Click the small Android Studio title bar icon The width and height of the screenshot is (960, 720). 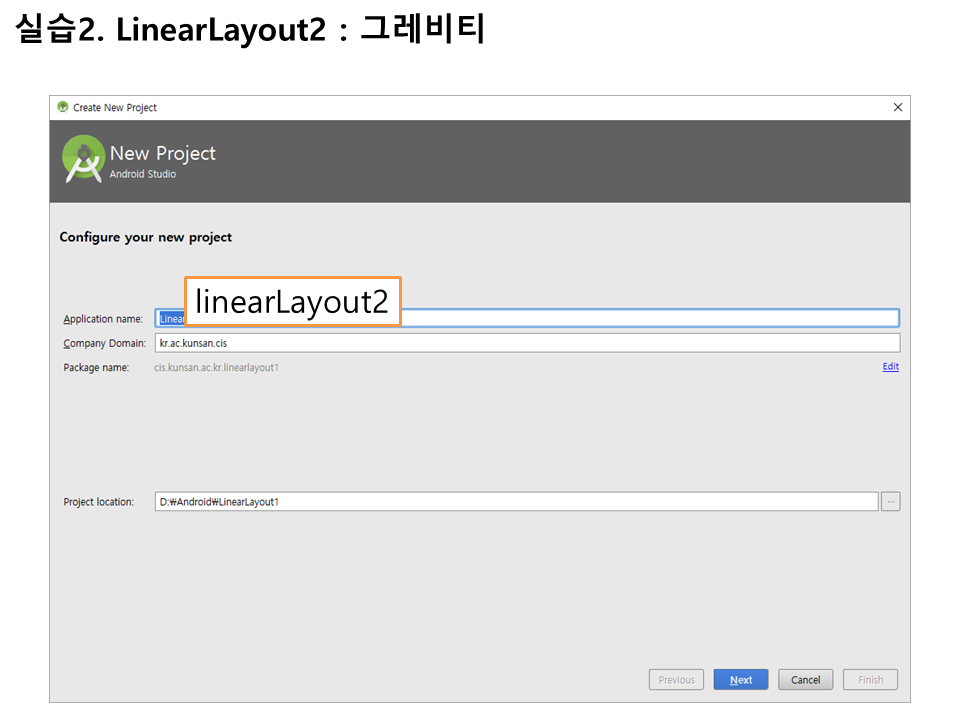pyautogui.click(x=63, y=107)
